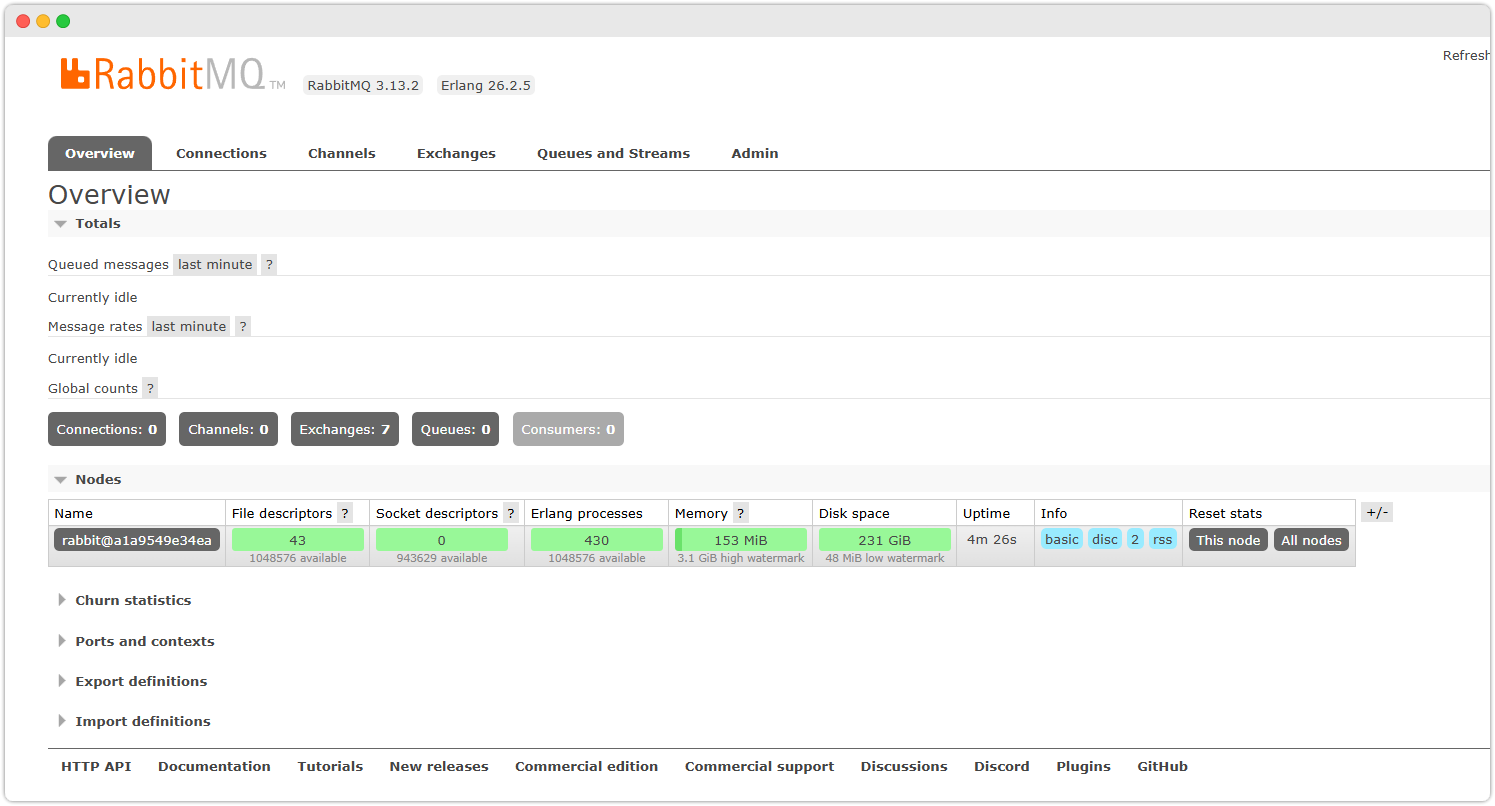
Task: Click the Erlang 26.2.5 version label
Action: pos(486,85)
